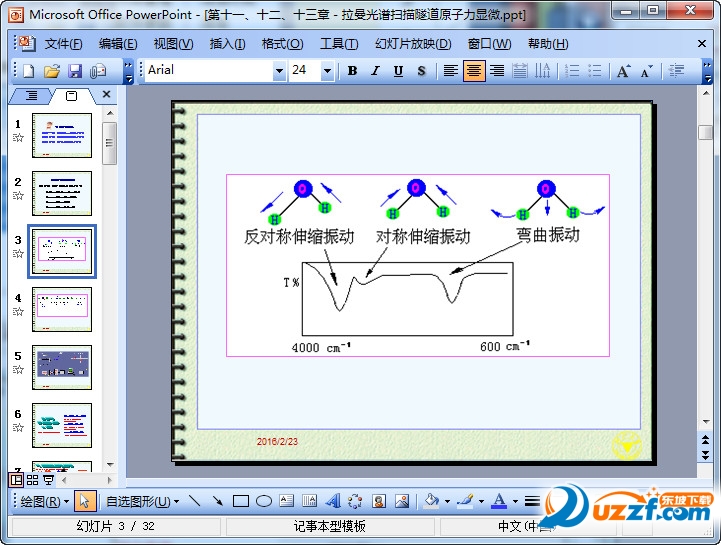Toggle bulleted list

pos(595,71)
